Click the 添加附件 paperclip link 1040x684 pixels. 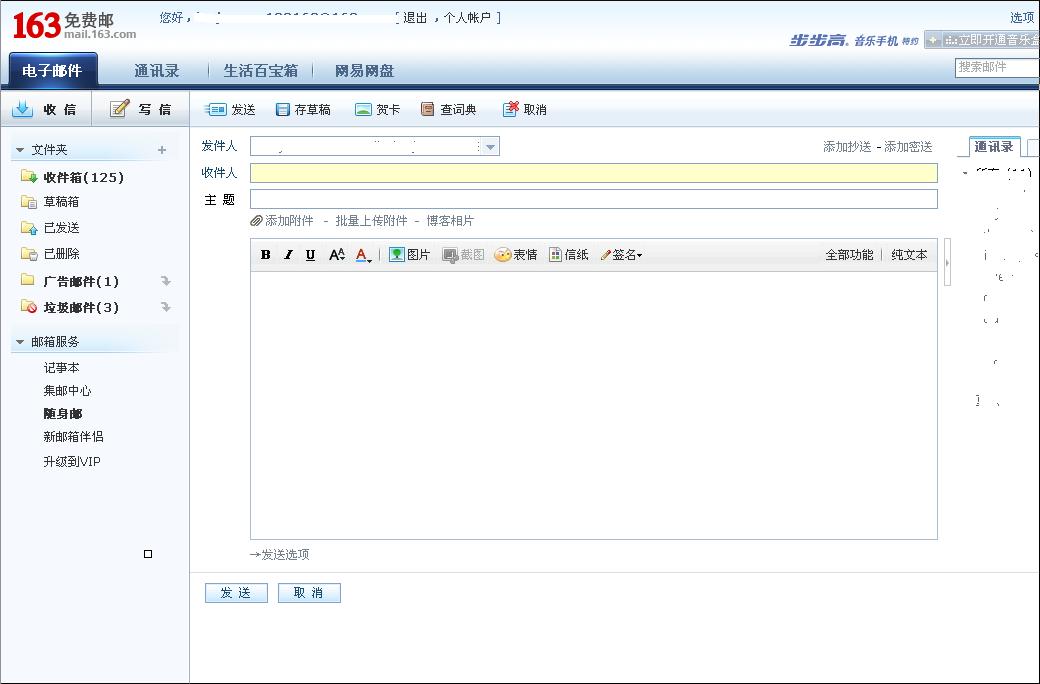[x=282, y=221]
